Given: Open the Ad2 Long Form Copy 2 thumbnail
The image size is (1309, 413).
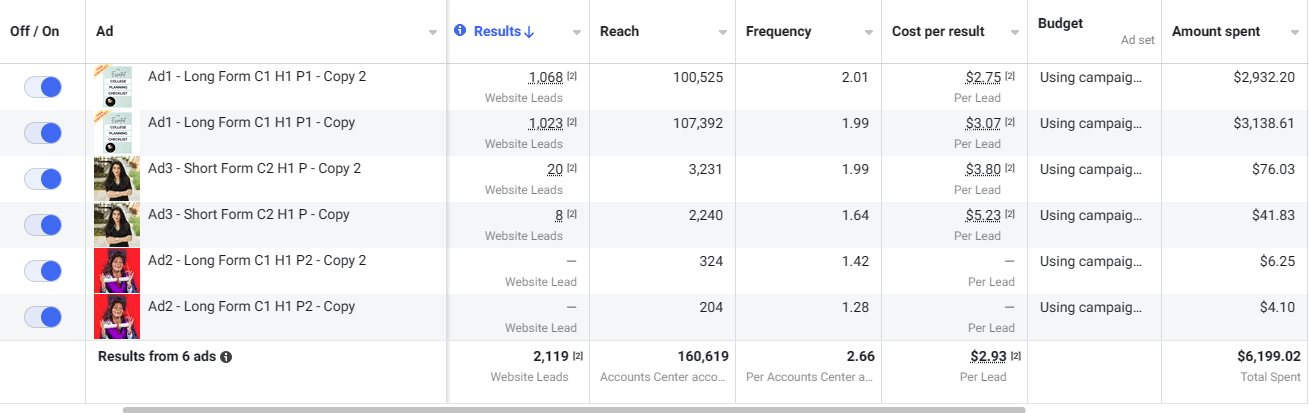Looking at the screenshot, I should (x=117, y=271).
